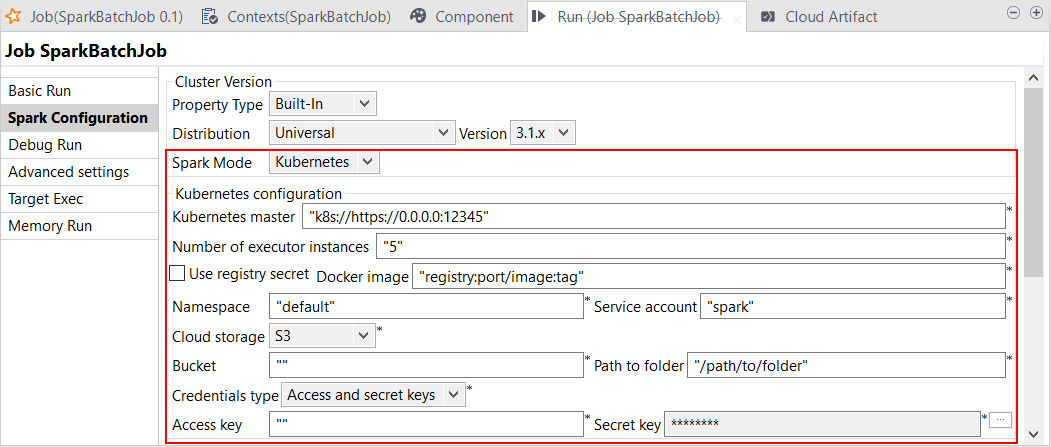1051x447 pixels.
Task: Click the Kubernetes master input field
Action: [652, 216]
